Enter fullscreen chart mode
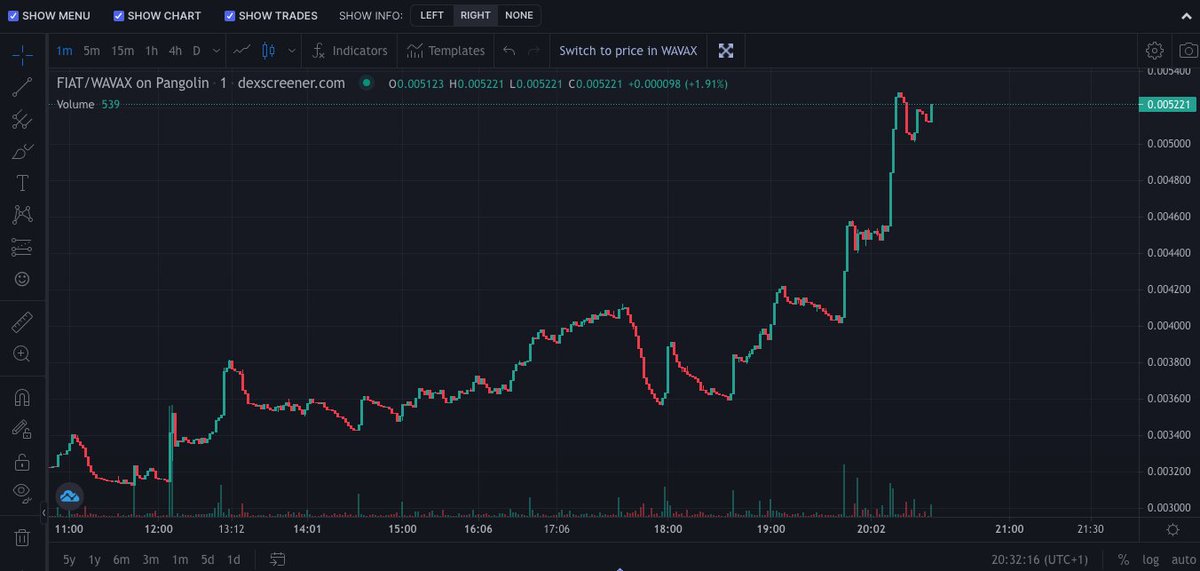 point(727,50)
